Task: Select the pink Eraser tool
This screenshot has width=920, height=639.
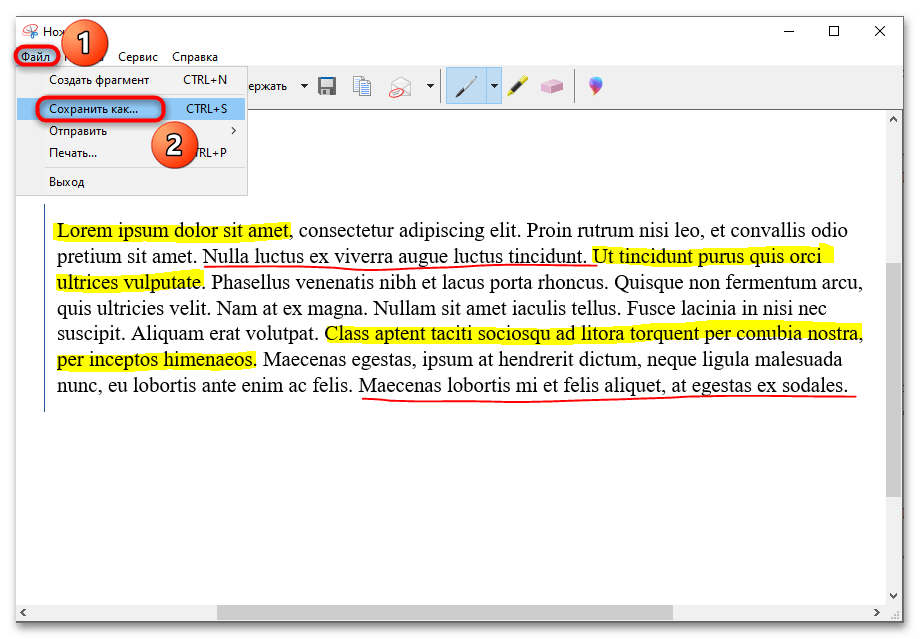Action: click(552, 87)
